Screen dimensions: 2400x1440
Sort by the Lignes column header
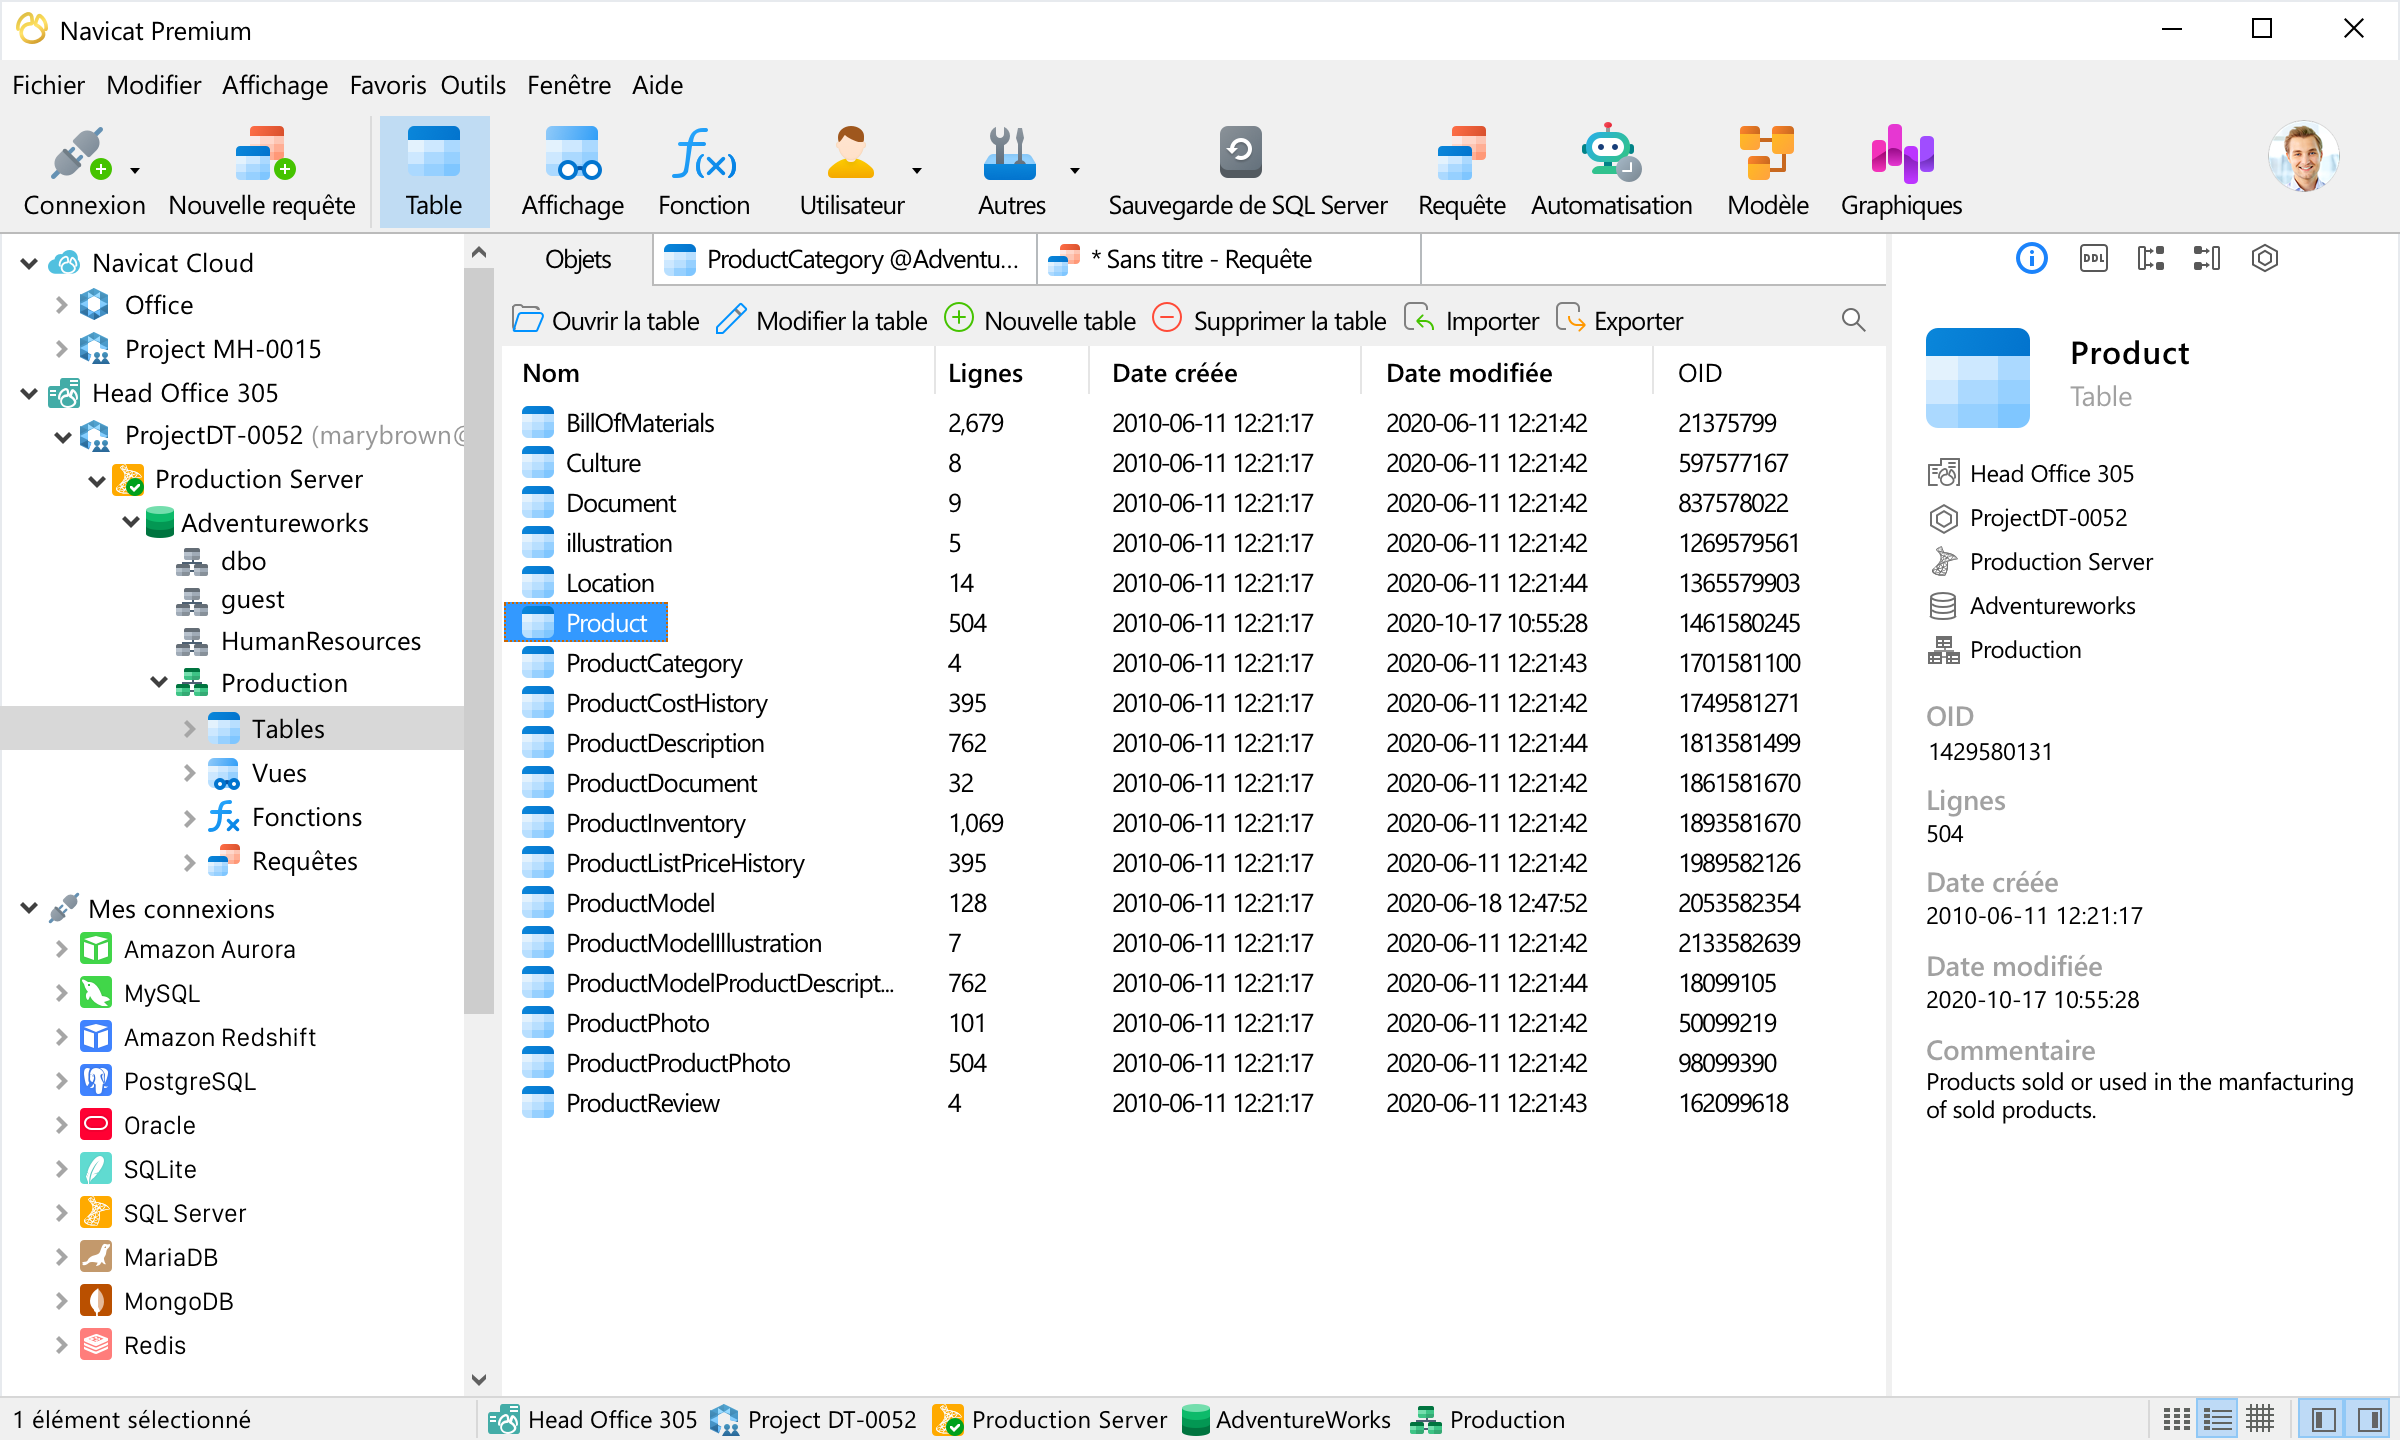(x=1010, y=373)
